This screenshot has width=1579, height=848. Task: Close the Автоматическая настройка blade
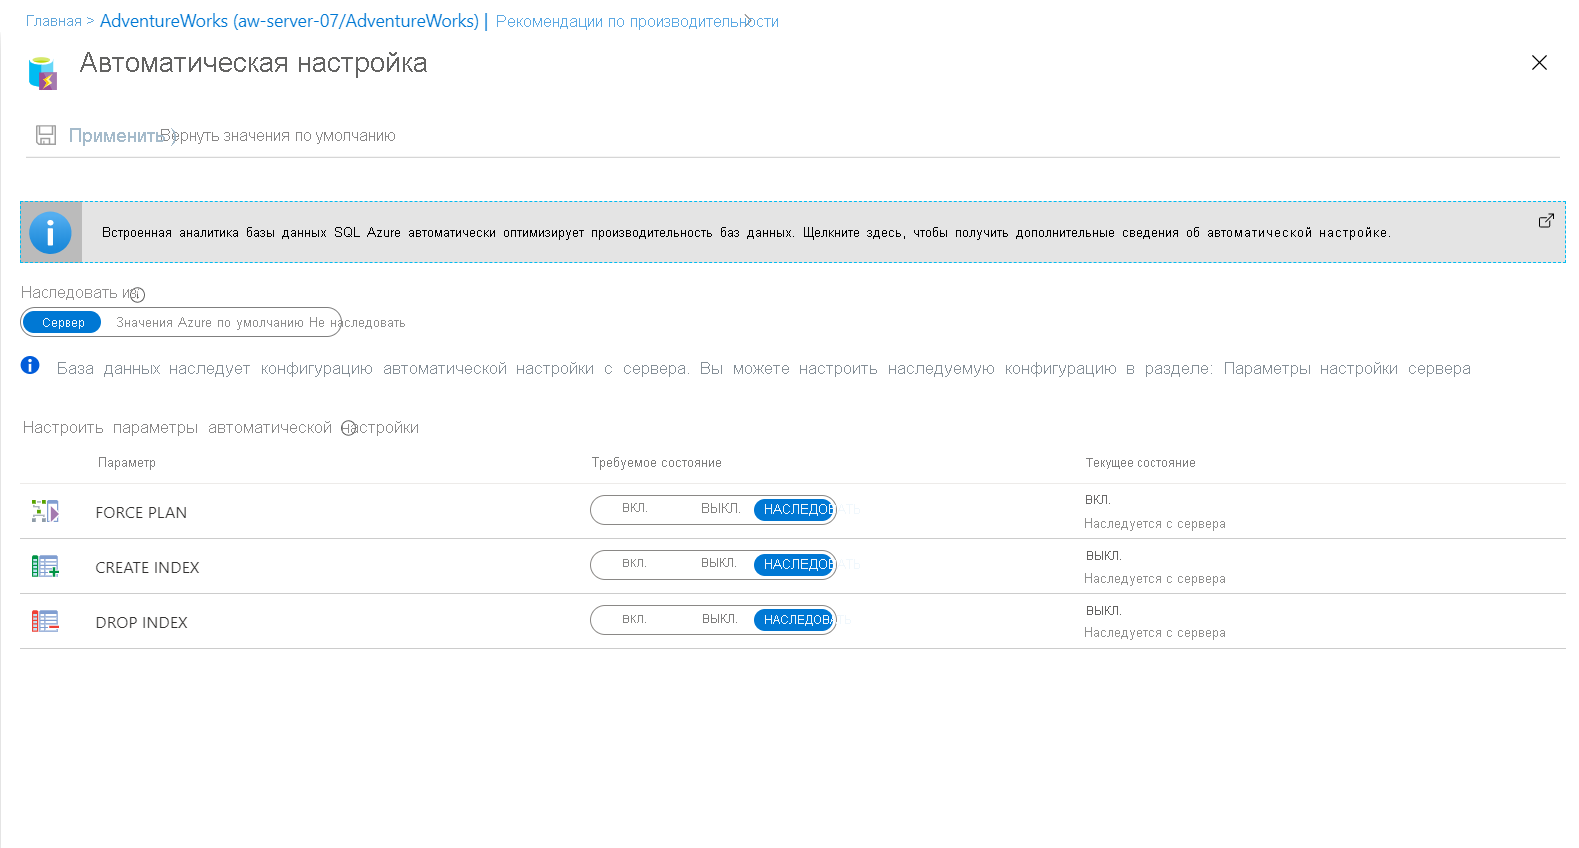coord(1539,63)
